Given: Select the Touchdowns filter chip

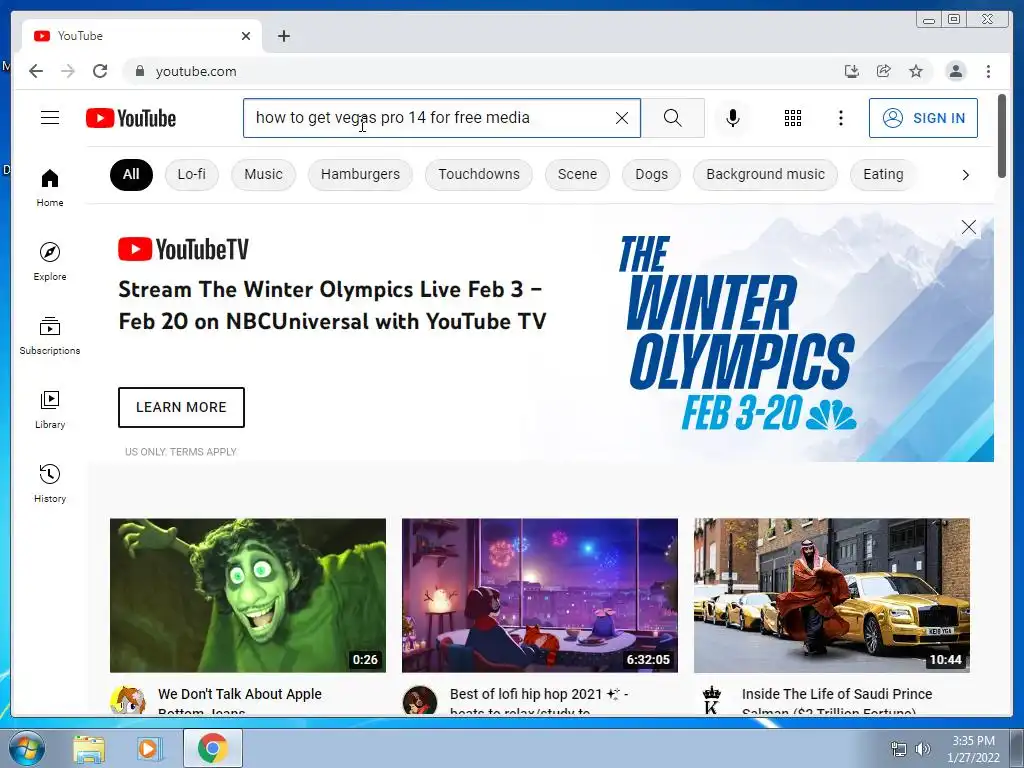Looking at the screenshot, I should [x=479, y=174].
